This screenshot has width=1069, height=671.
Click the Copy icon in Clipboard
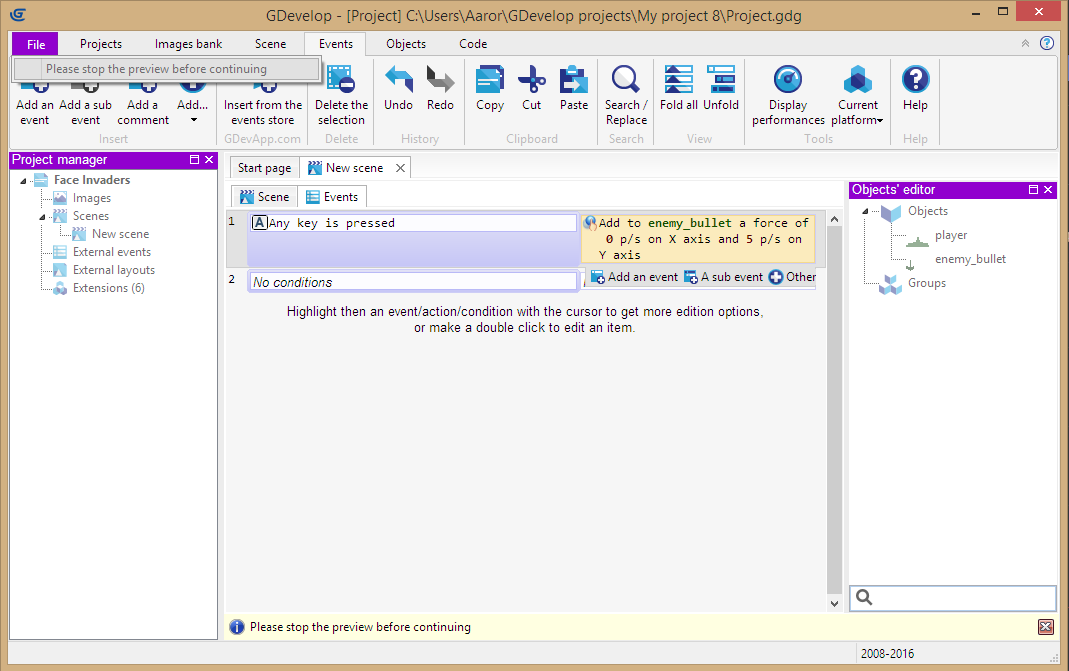[x=490, y=79]
